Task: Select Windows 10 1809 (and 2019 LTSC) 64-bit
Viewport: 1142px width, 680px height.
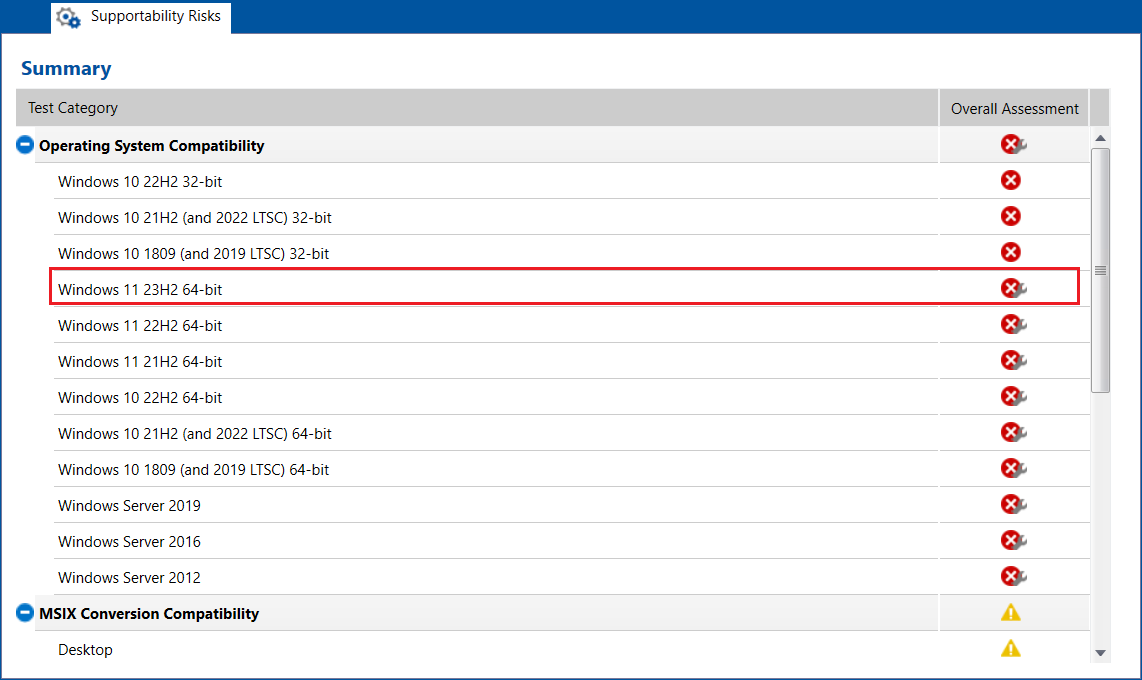Action: click(x=572, y=469)
